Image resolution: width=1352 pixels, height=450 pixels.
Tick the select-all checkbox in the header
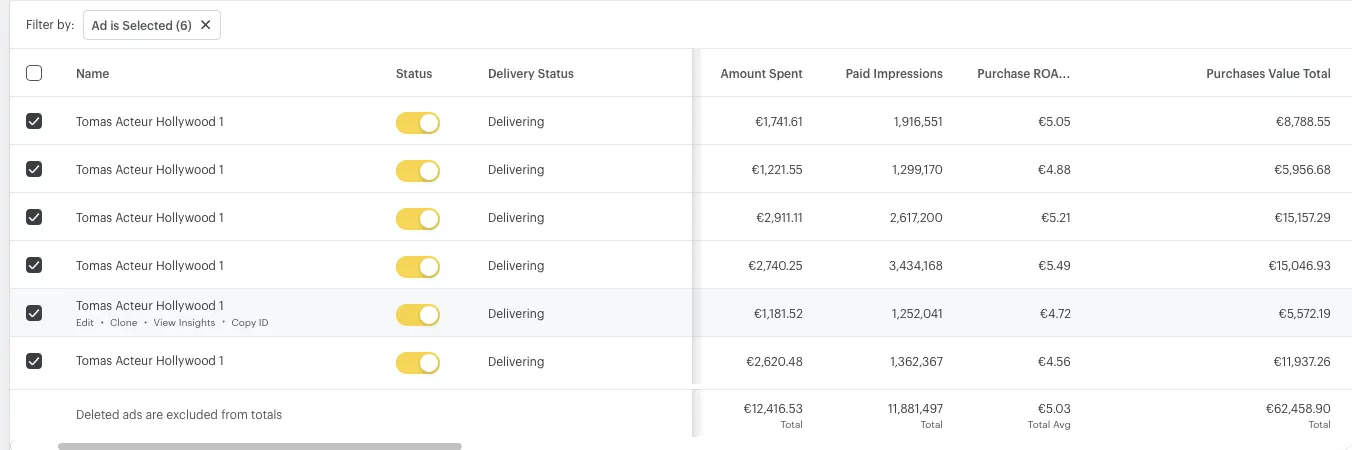(x=34, y=73)
